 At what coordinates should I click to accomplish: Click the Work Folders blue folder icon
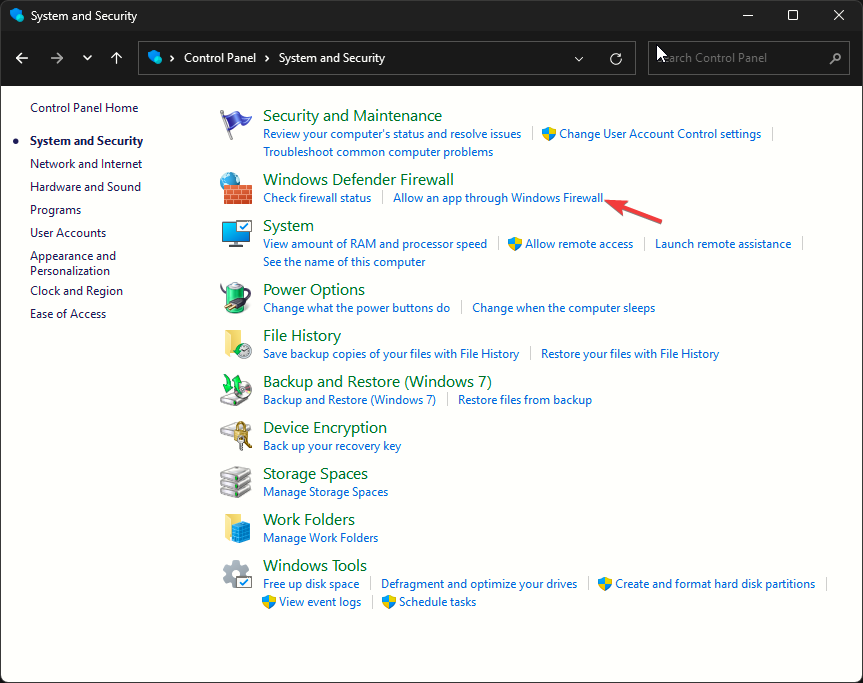coord(236,528)
